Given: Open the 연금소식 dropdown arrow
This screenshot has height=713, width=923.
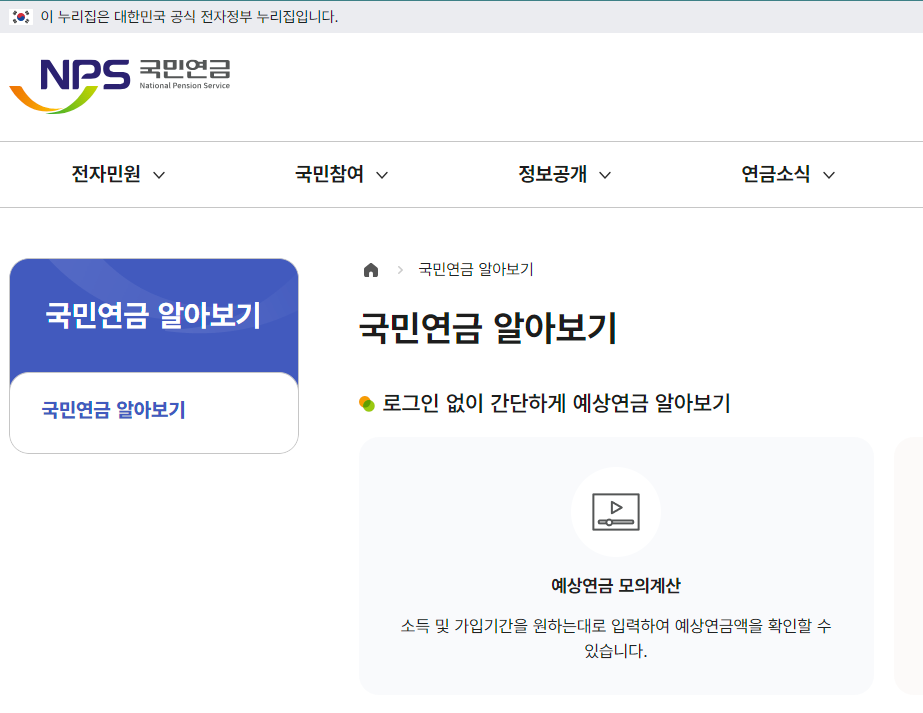Looking at the screenshot, I should coord(829,174).
